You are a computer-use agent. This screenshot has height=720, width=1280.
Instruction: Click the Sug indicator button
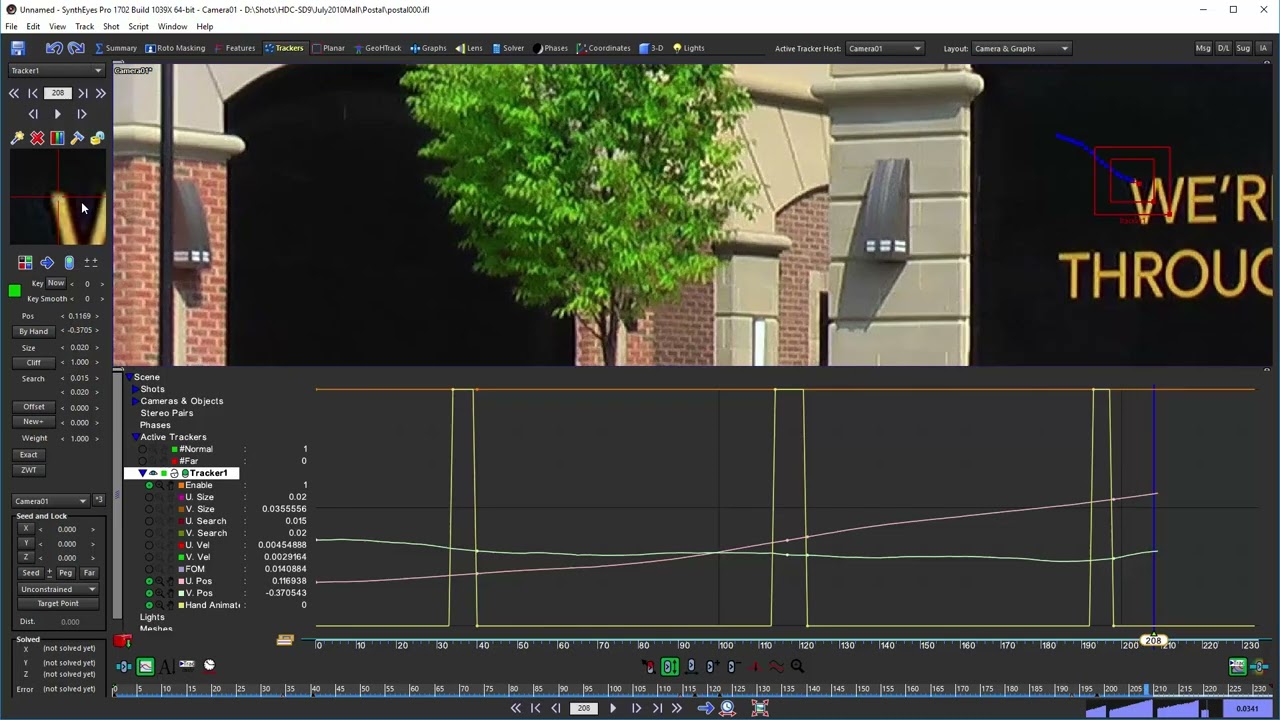[1243, 48]
